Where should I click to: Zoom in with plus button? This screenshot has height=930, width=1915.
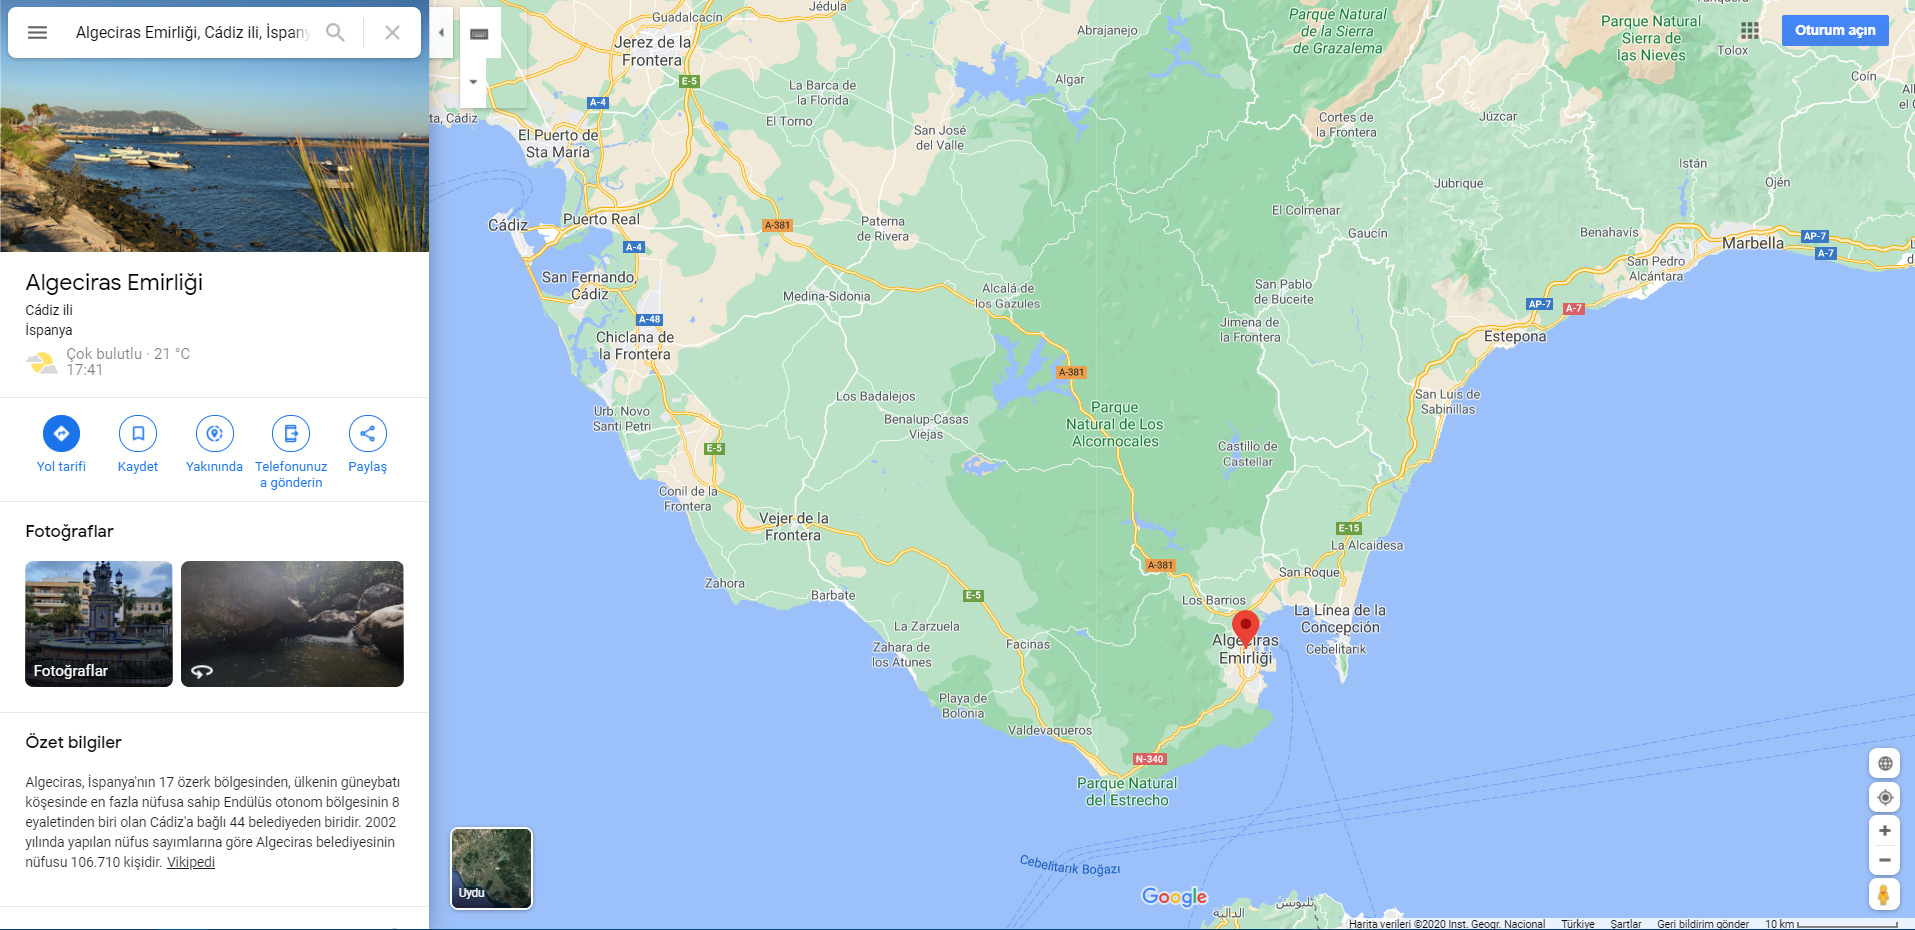(1885, 830)
